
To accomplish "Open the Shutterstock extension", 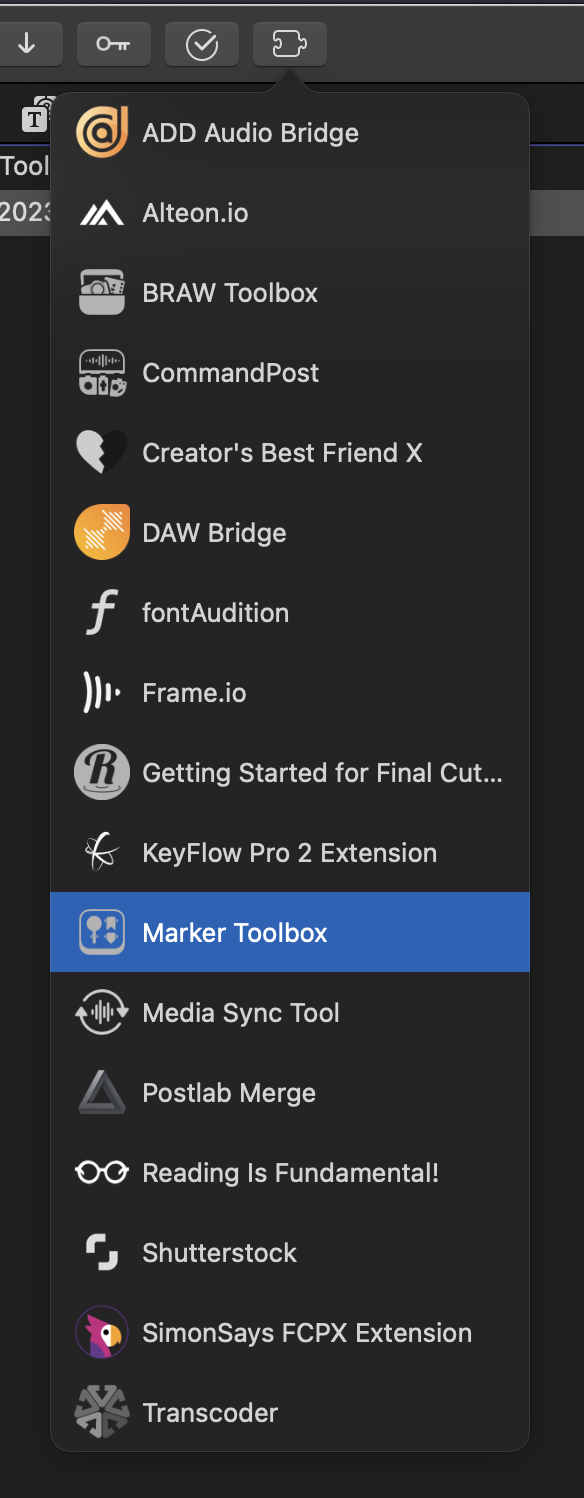I will [290, 1253].
